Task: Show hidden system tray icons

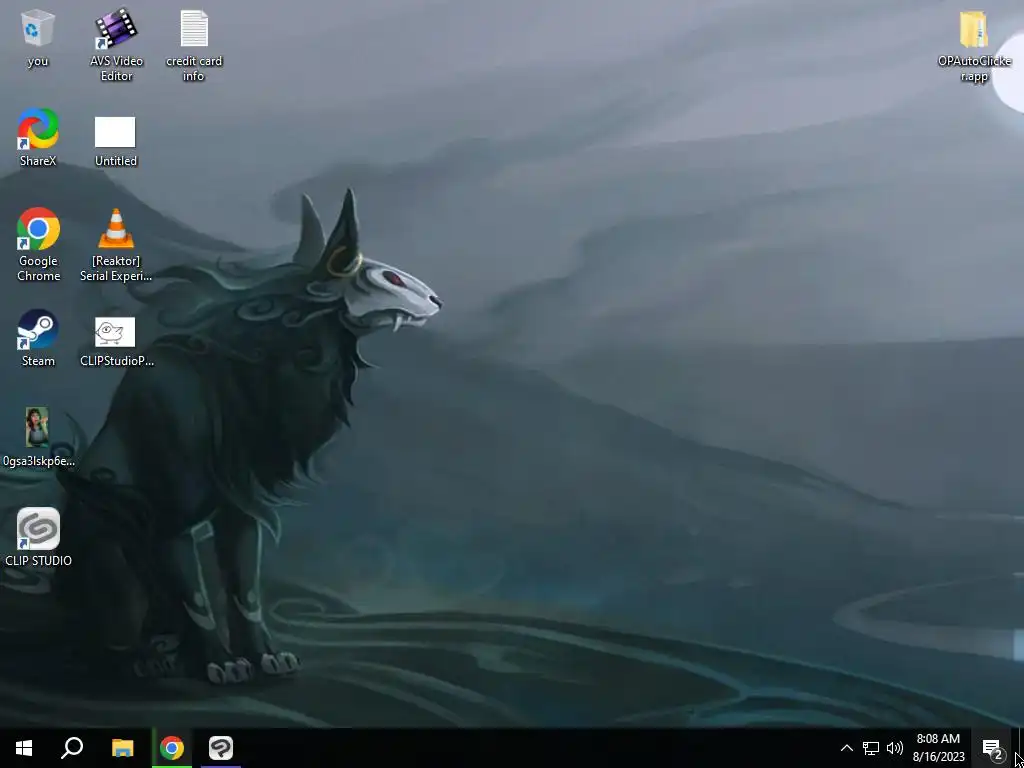Action: (846, 748)
